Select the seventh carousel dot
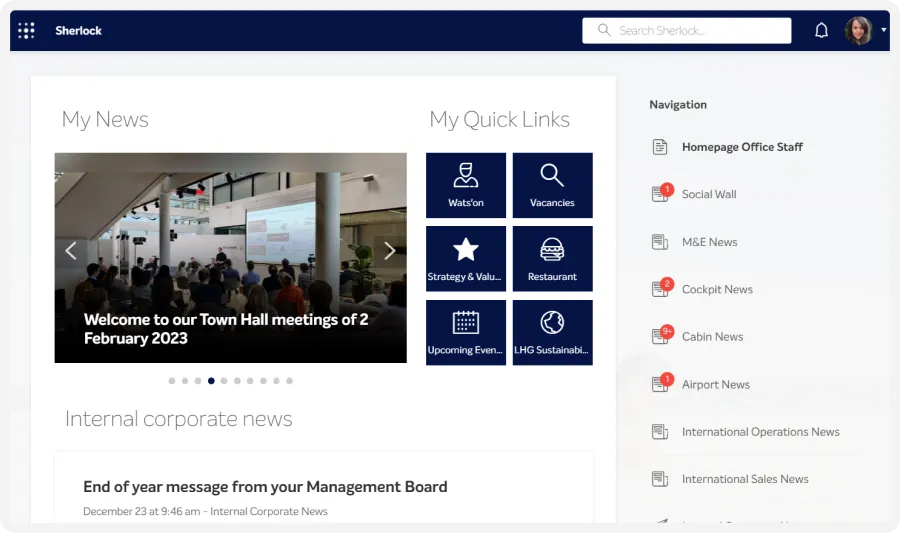This screenshot has width=900, height=533. point(250,381)
